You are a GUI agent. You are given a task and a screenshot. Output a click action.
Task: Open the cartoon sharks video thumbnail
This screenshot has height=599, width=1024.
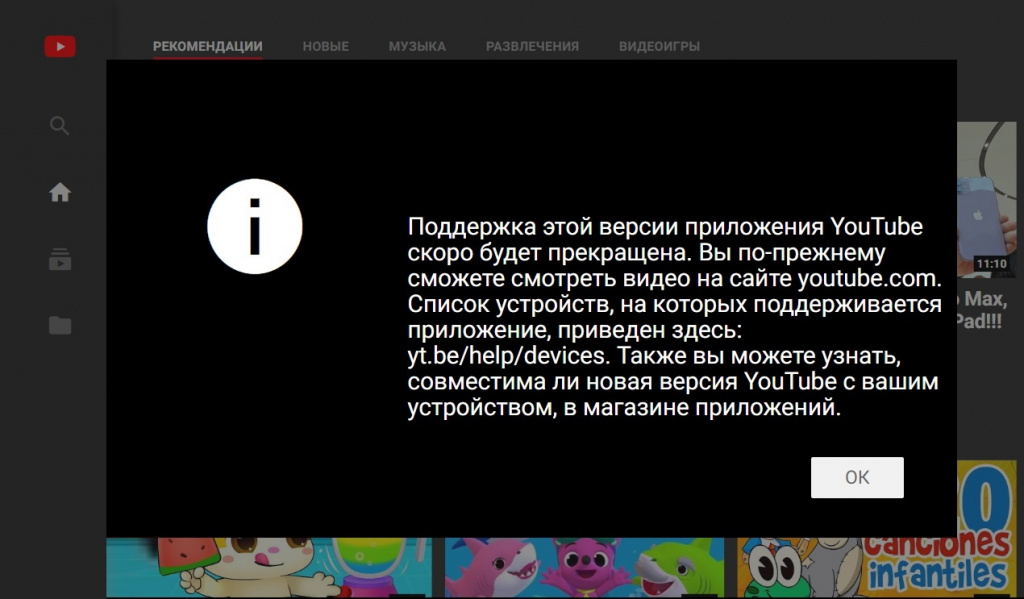pyautogui.click(x=583, y=567)
